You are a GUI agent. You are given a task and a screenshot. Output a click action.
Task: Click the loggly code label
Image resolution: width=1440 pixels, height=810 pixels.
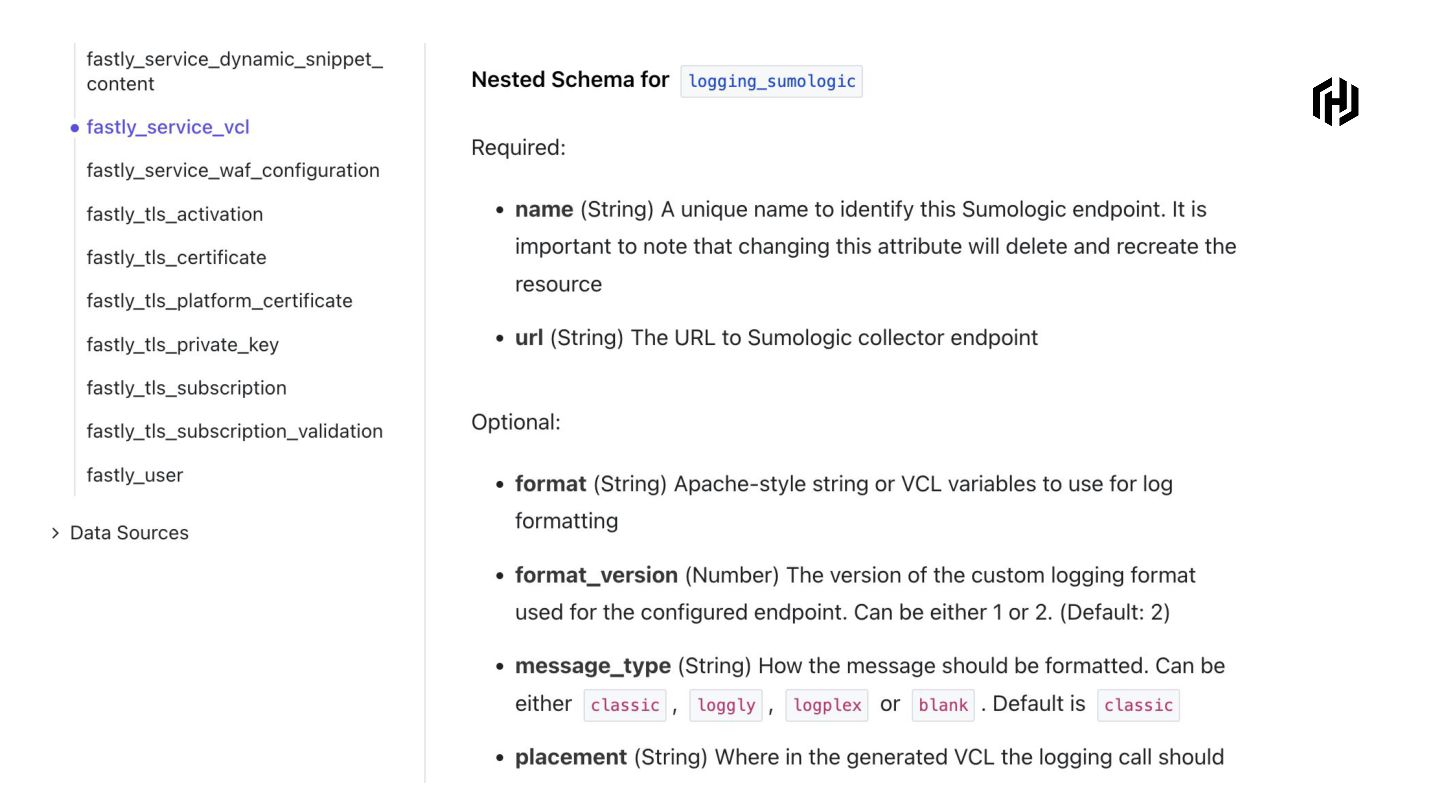click(x=726, y=705)
